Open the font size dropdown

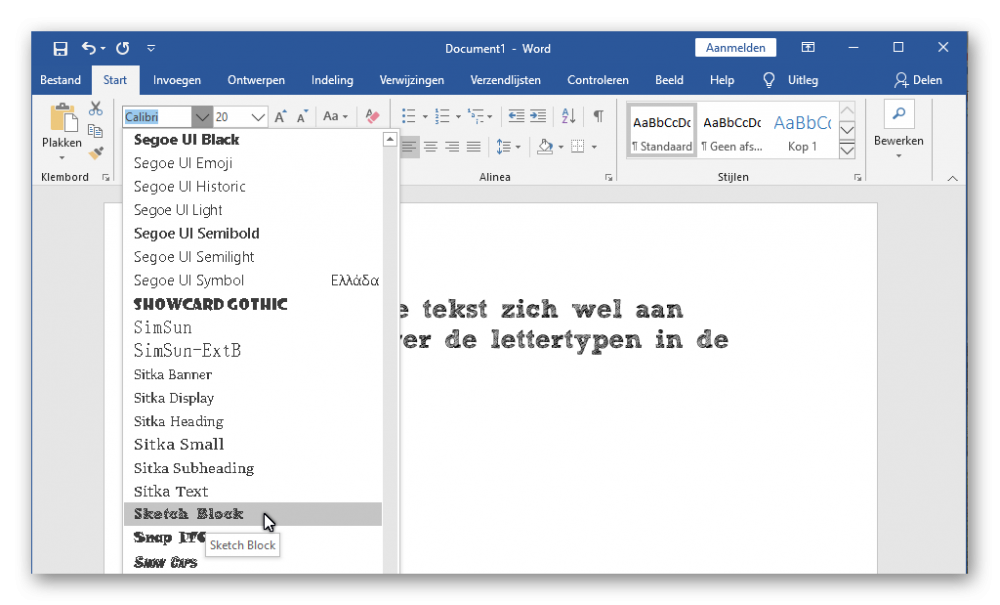[258, 117]
